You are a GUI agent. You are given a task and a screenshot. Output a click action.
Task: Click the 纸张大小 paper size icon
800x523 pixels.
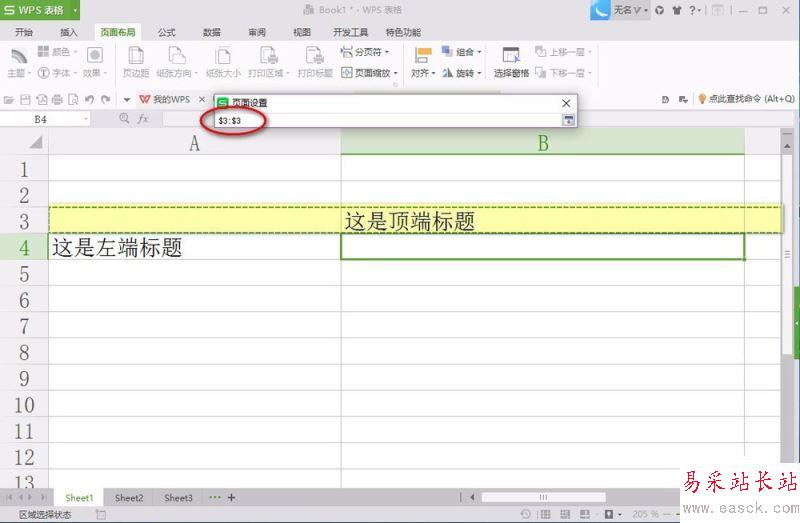223,61
